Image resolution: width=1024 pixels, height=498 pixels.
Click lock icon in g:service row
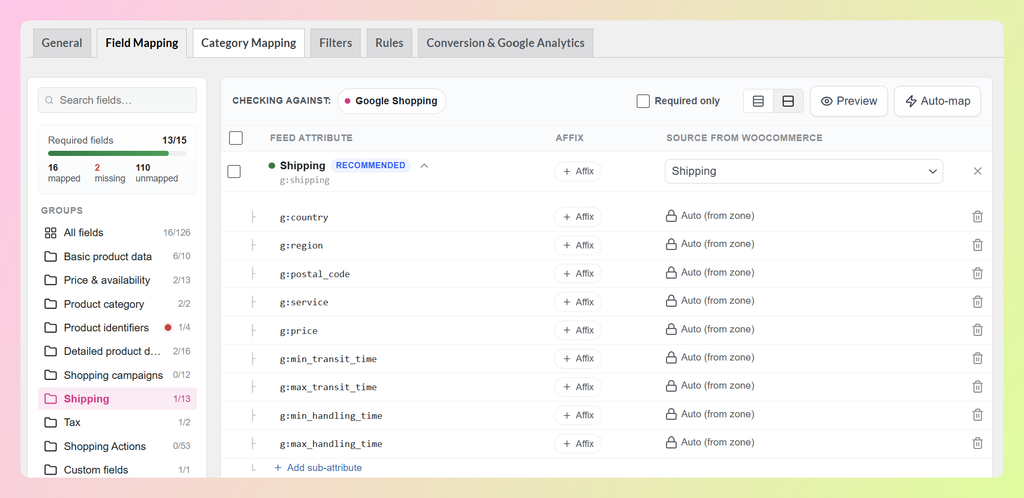(x=671, y=302)
